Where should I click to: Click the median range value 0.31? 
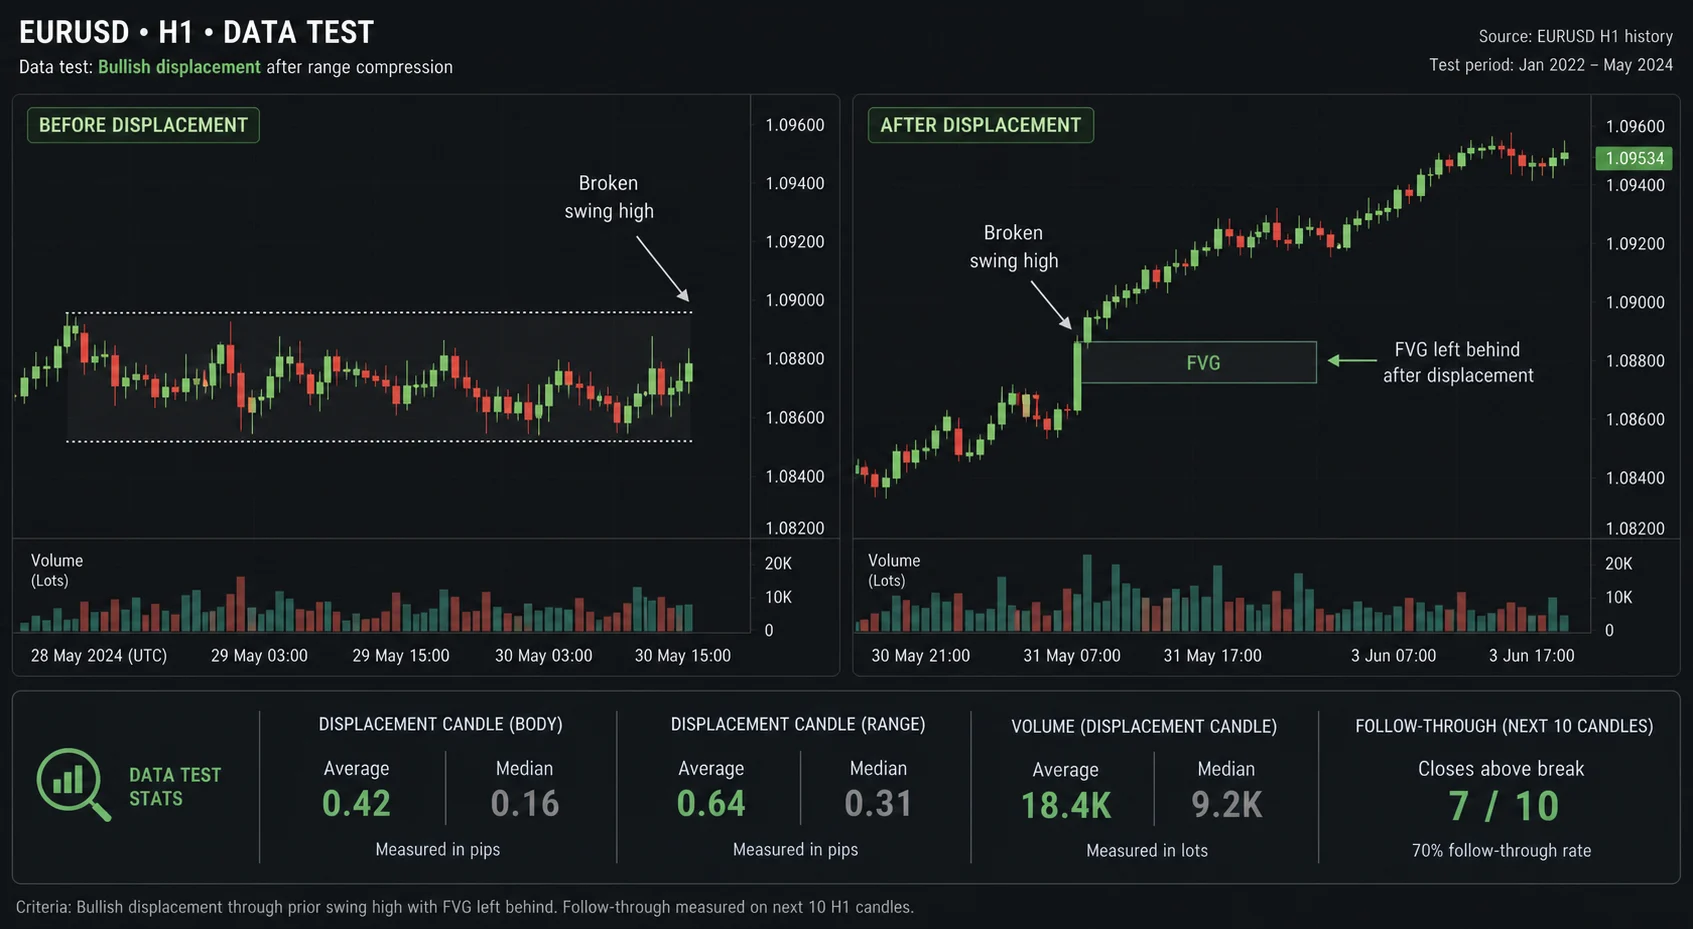click(878, 803)
